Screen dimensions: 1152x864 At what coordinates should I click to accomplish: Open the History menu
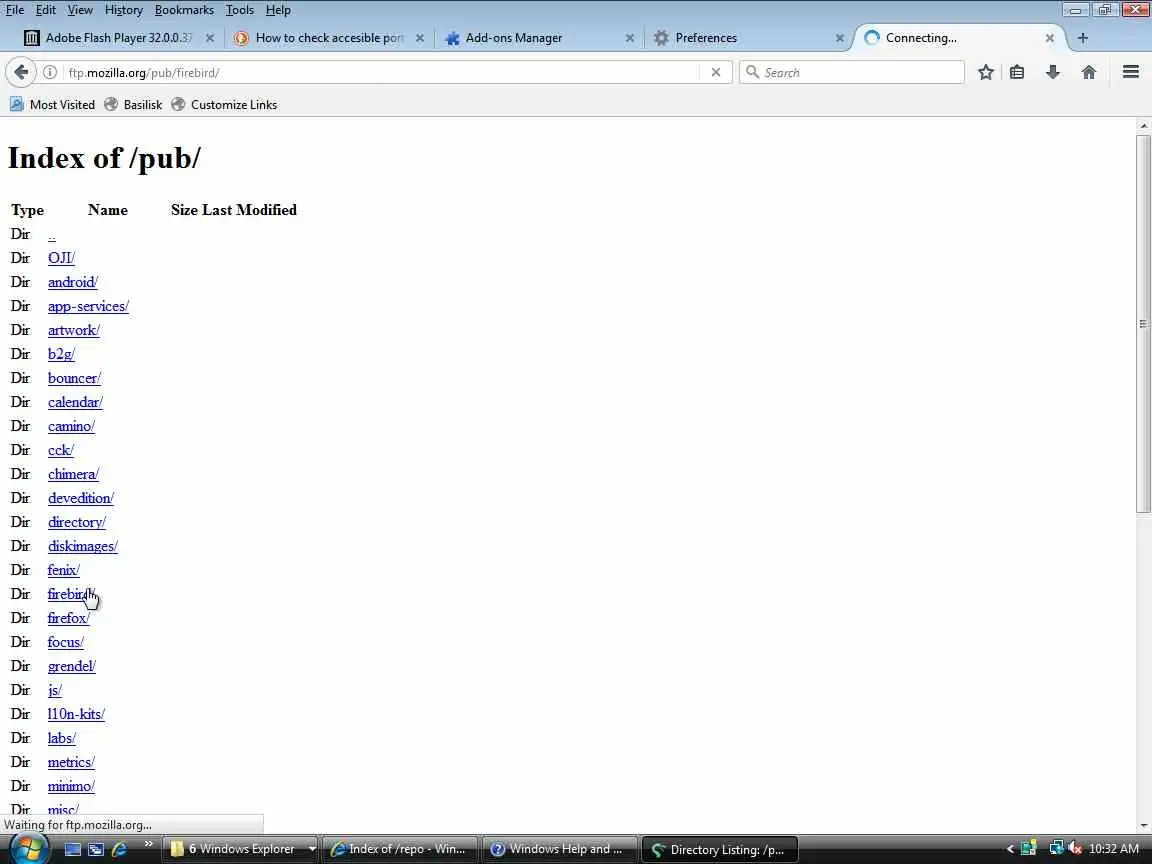[123, 10]
